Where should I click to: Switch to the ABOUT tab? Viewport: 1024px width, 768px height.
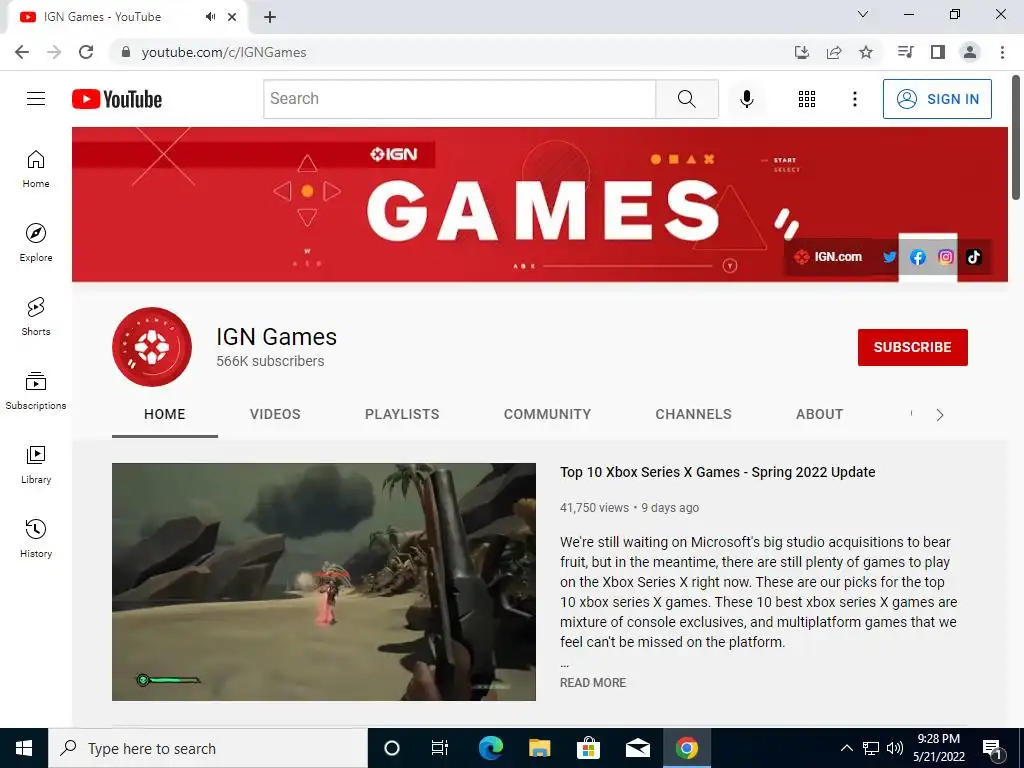tap(820, 414)
